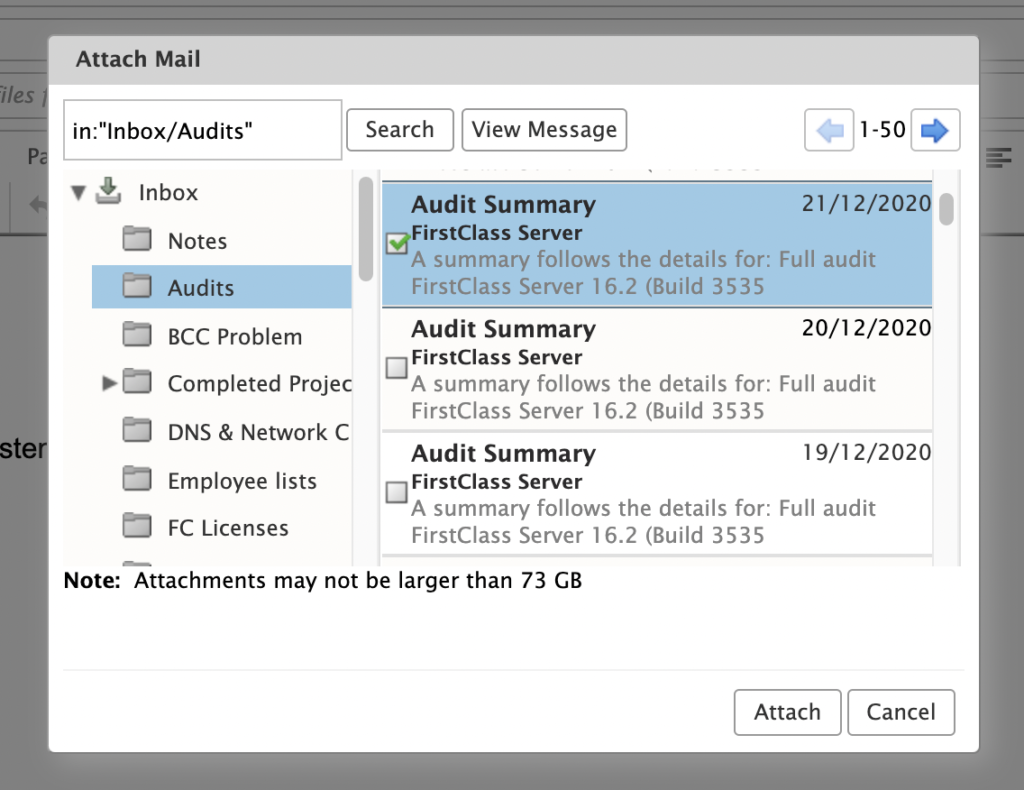Click the search query input field

202,130
